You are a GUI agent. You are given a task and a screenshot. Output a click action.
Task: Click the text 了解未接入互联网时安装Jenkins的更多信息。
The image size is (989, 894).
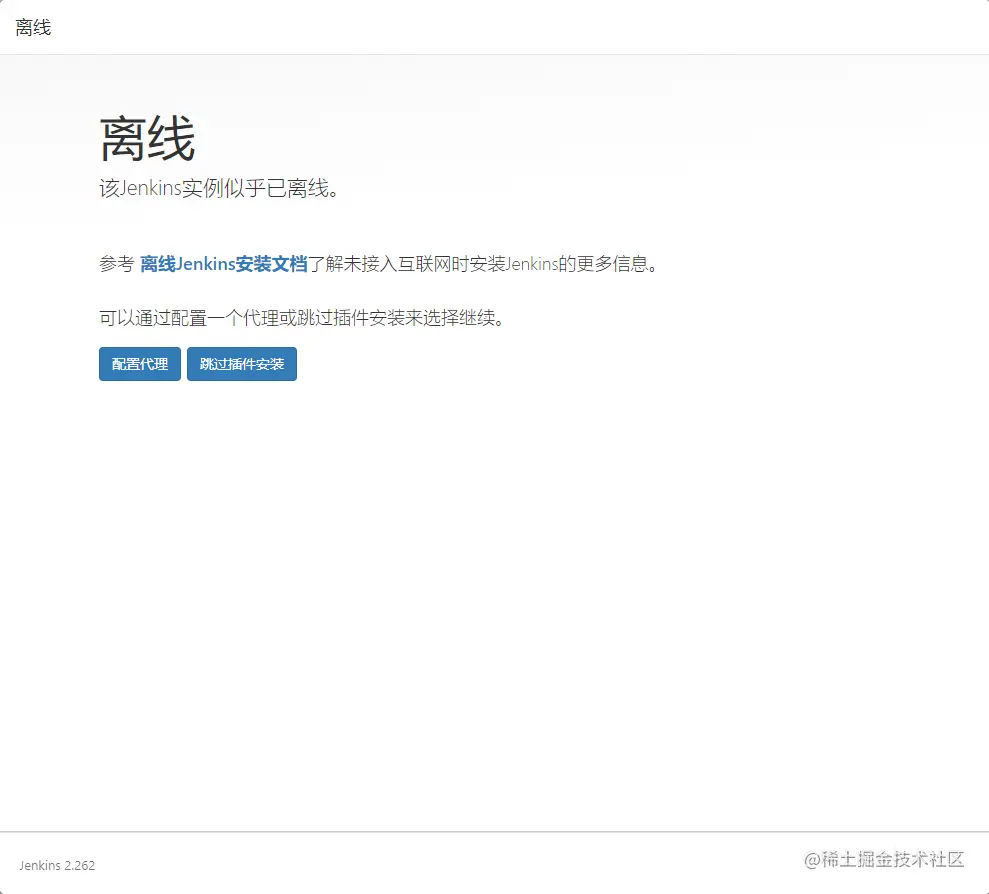[483, 264]
